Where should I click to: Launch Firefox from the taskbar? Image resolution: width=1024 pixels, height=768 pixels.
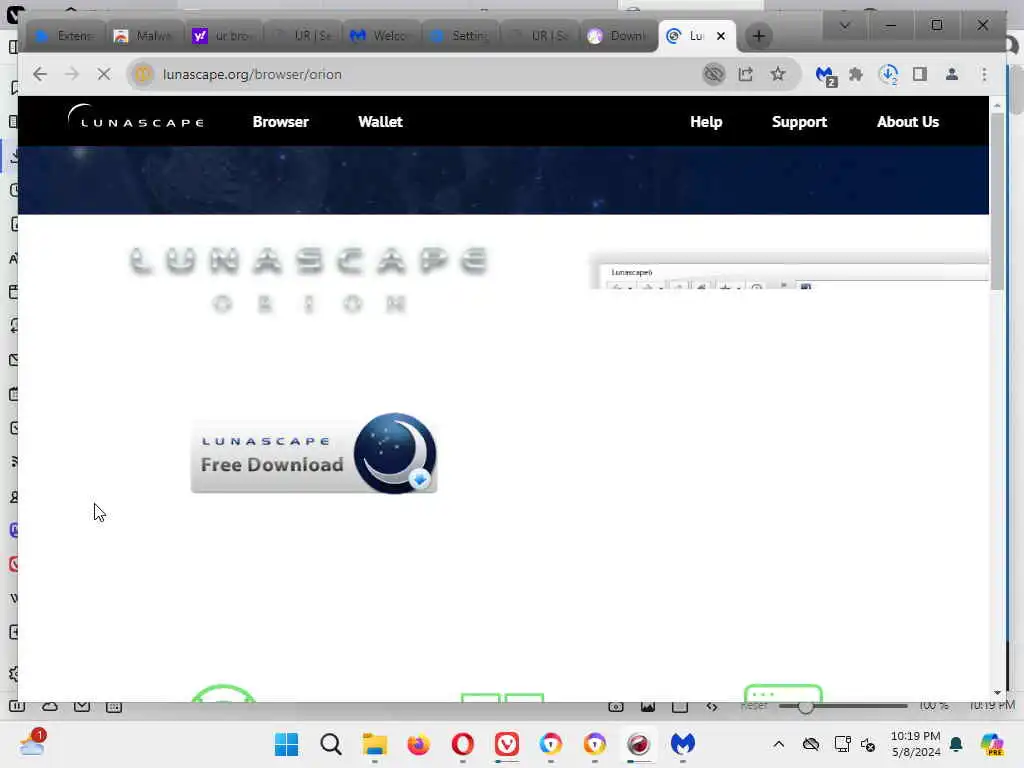click(419, 744)
